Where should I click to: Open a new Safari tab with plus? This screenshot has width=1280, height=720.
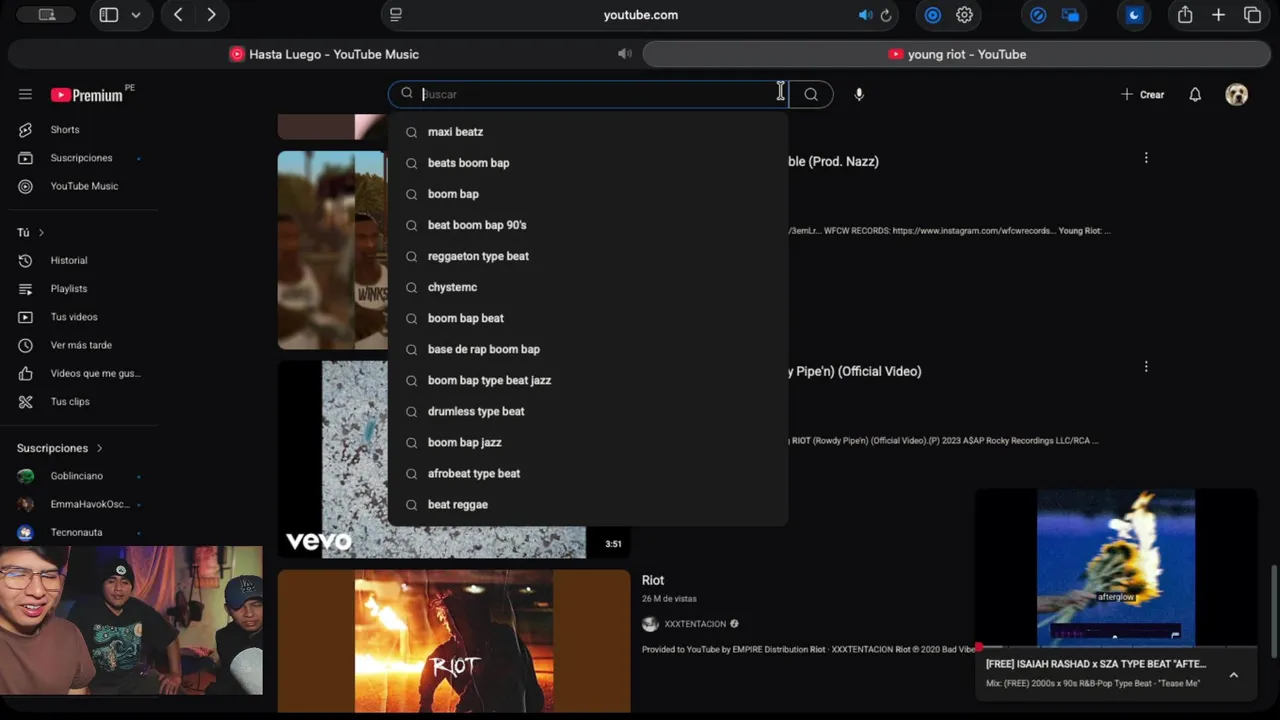(x=1218, y=15)
